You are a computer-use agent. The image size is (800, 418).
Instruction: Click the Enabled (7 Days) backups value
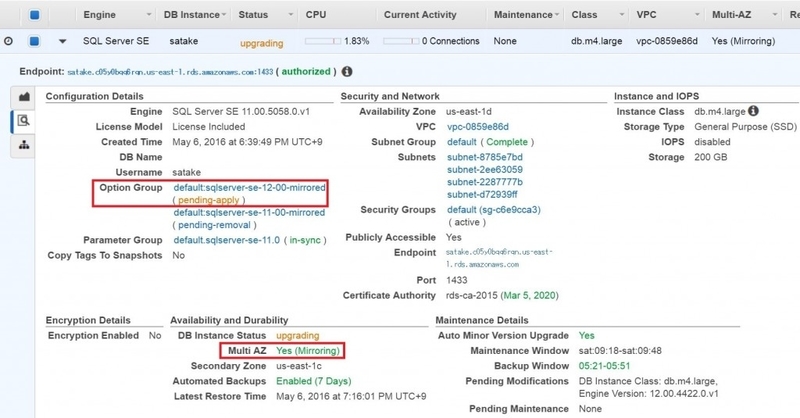pos(313,381)
